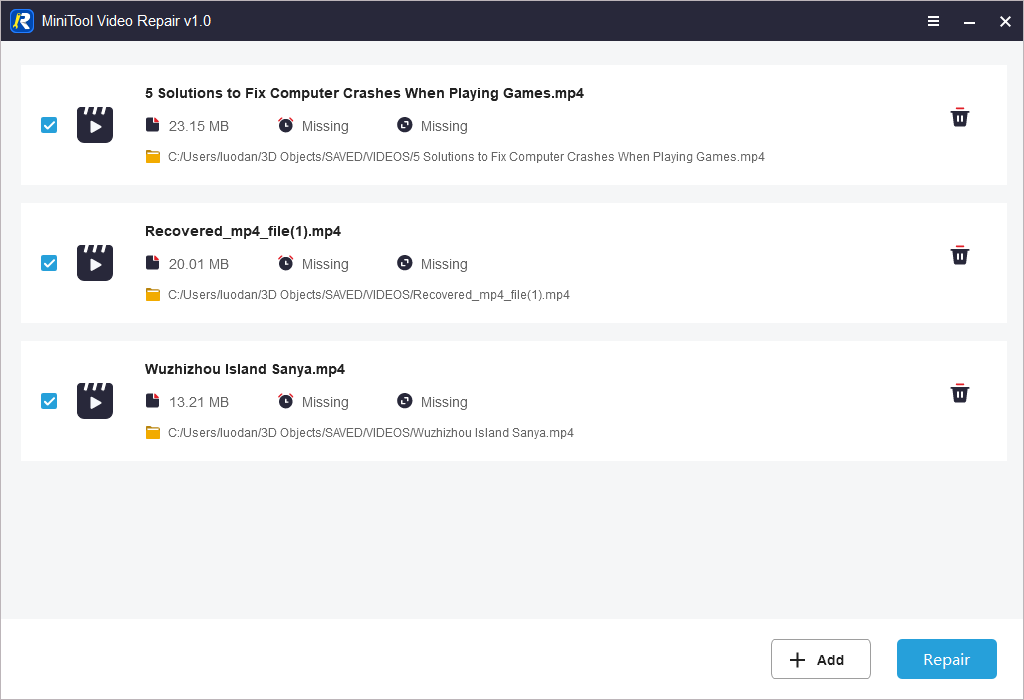This screenshot has width=1024, height=700.
Task: Minimize the MiniTool Video Repair window
Action: (x=969, y=21)
